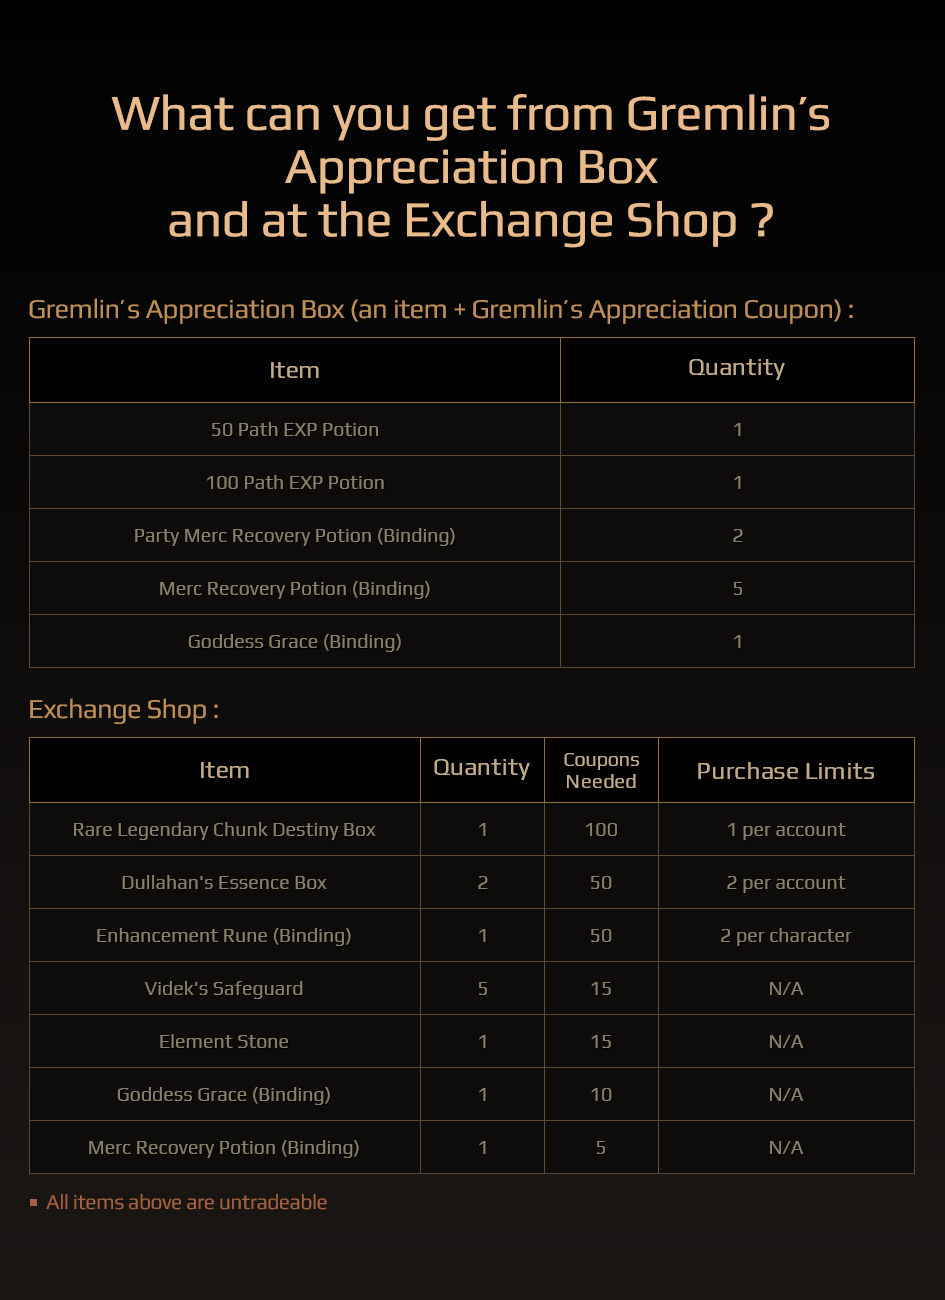Click the Element Stone item

pos(224,1042)
